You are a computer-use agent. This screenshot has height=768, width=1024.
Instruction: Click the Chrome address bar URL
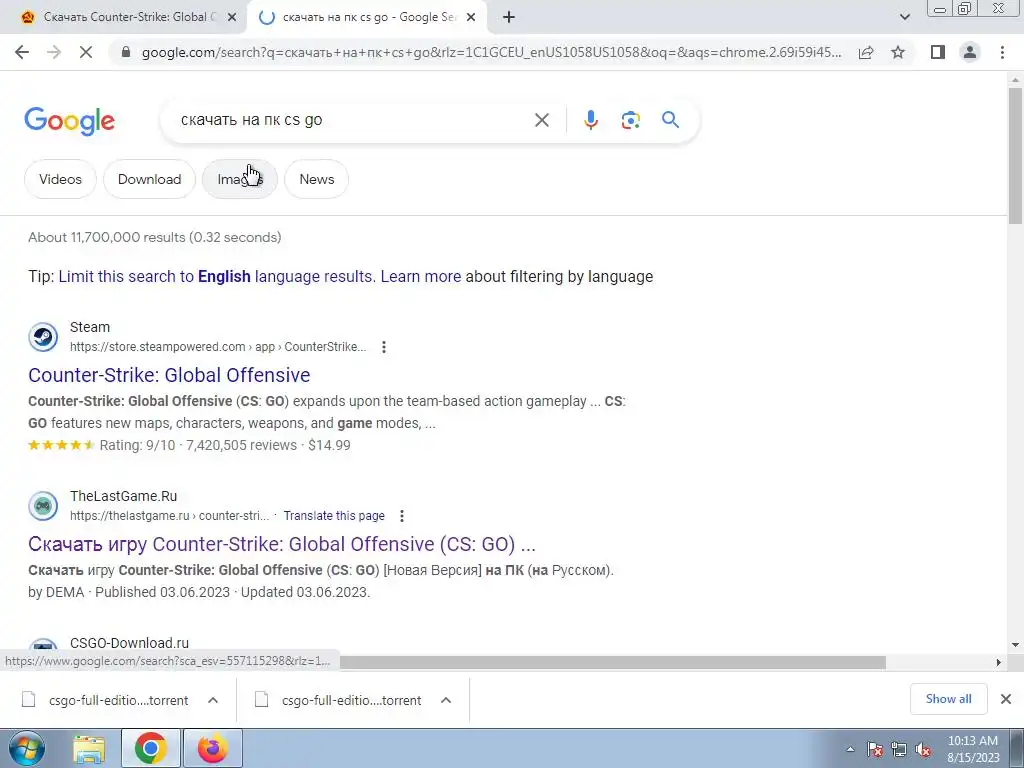491,52
